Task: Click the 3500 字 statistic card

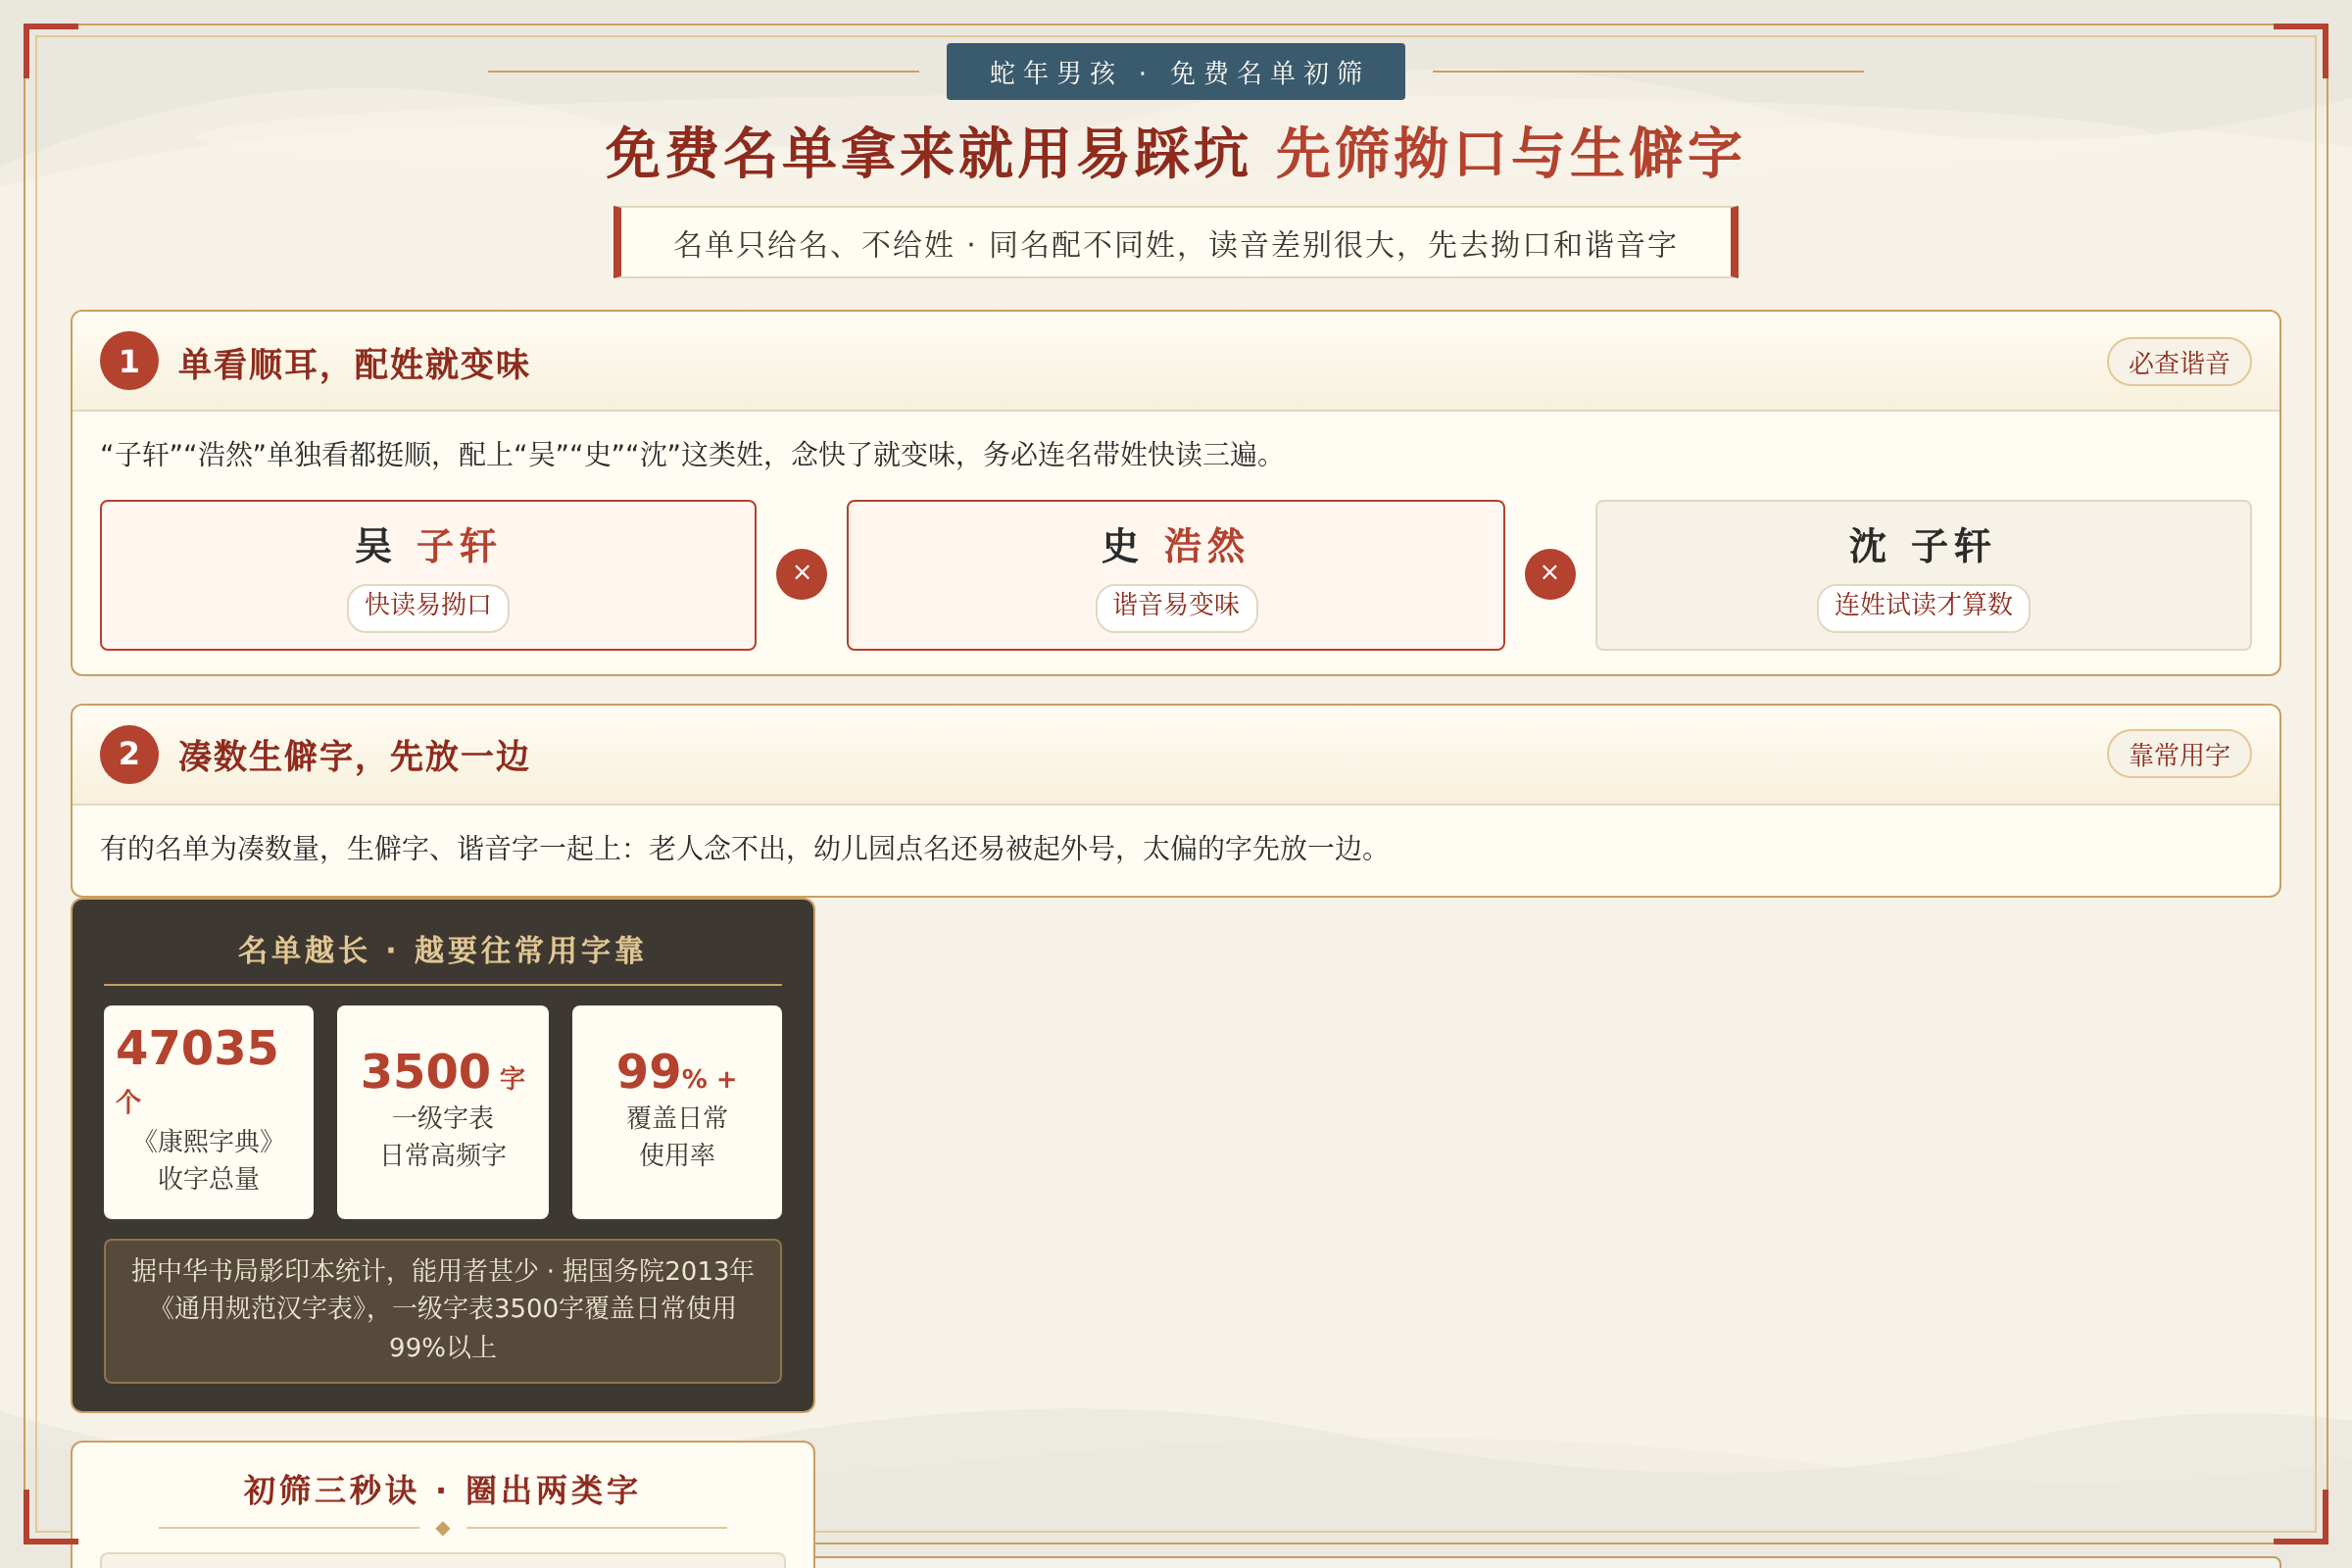Action: click(443, 1112)
